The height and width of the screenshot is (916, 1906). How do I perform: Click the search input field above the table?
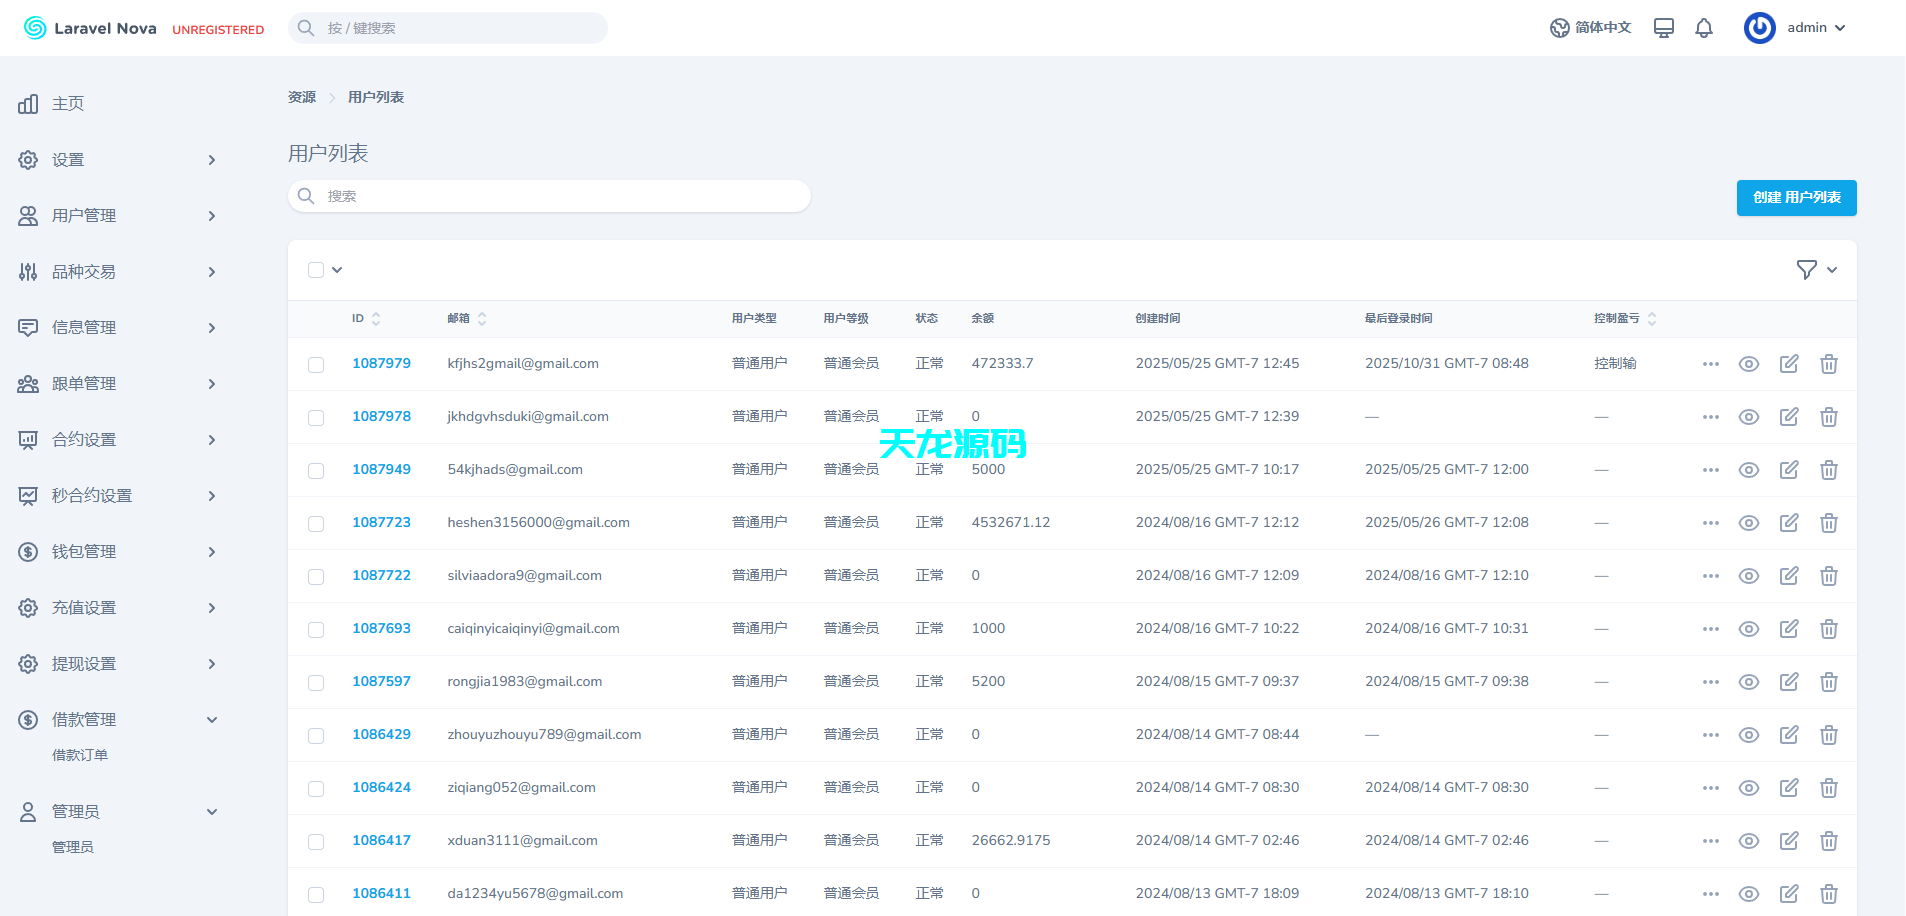(x=549, y=196)
